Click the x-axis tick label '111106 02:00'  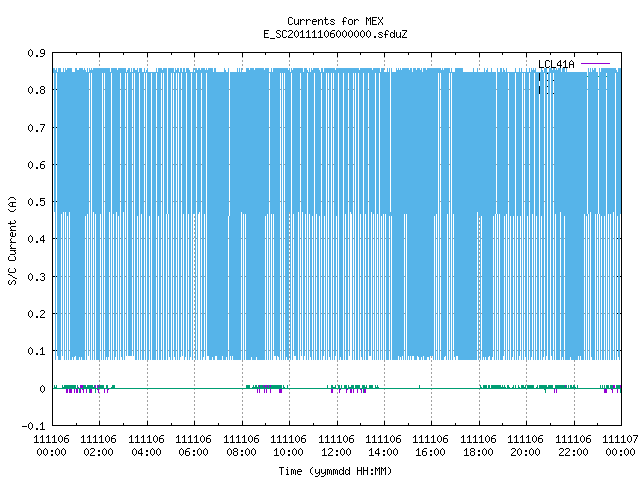98,446
